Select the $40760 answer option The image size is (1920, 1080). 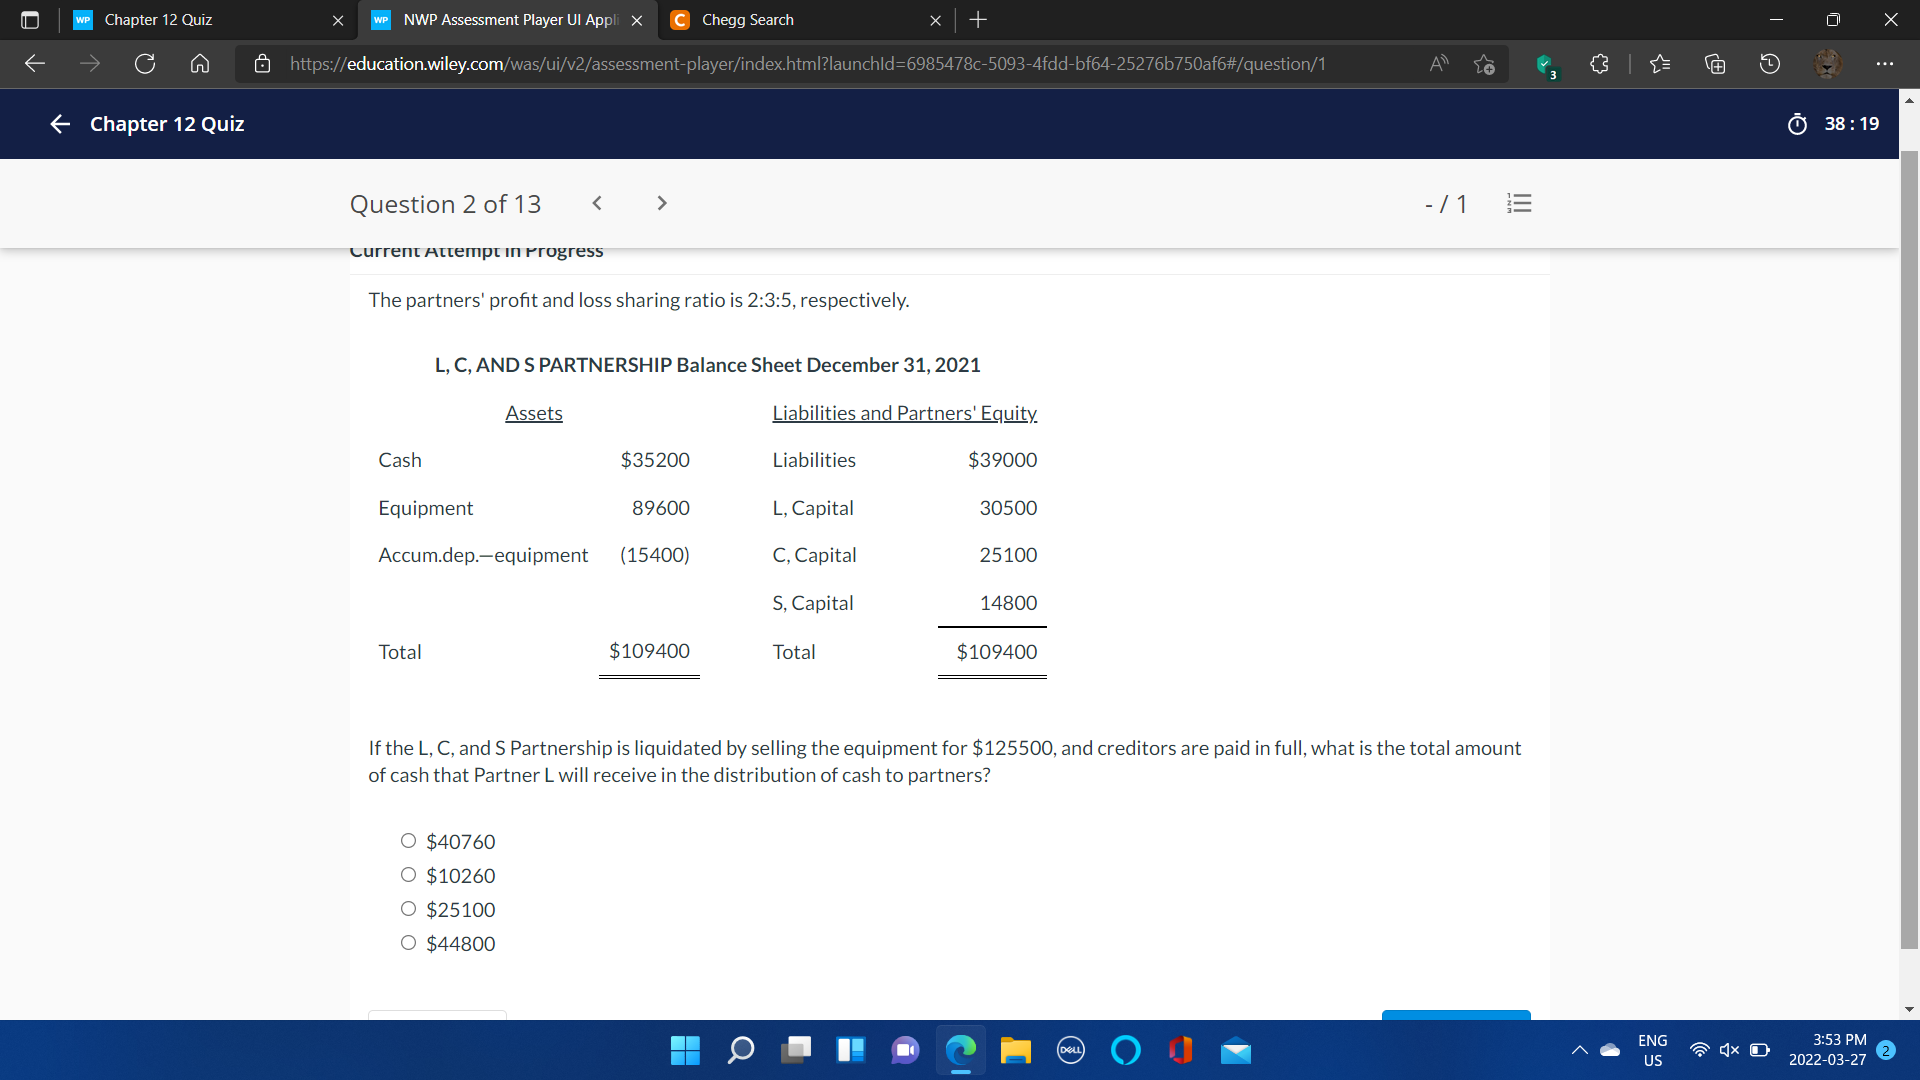pyautogui.click(x=408, y=841)
